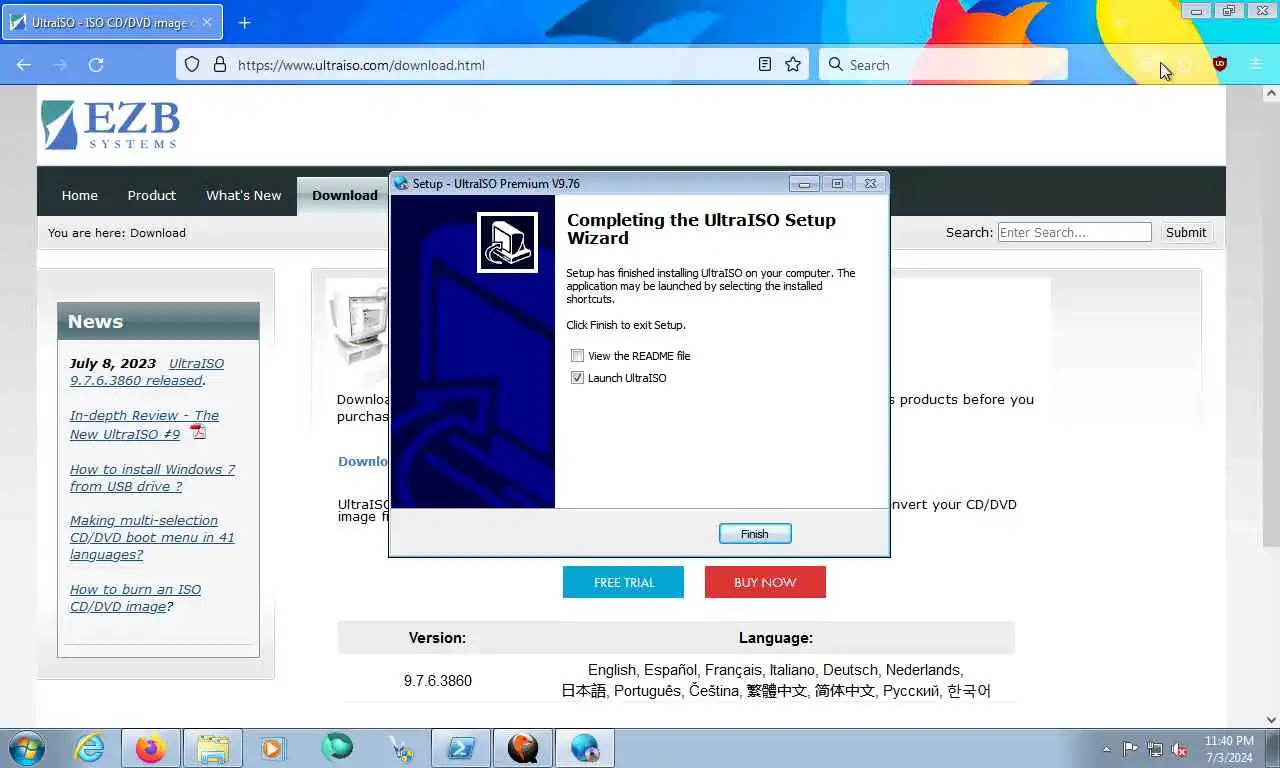This screenshot has height=768, width=1280.
Task: Click the muted volume tray icon
Action: (x=1179, y=749)
